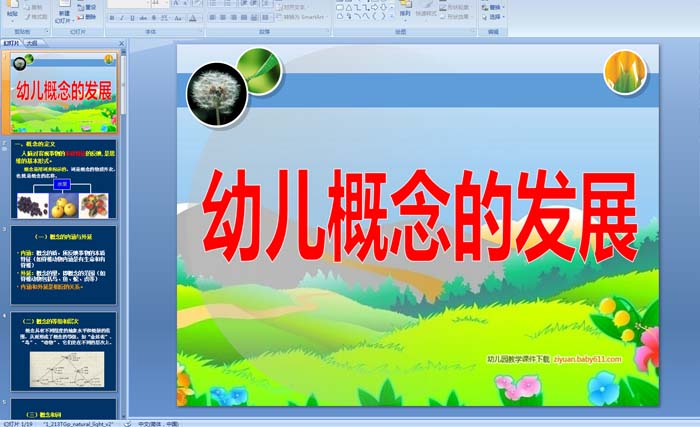Click the Paste (粘贴) button
Image resolution: width=700 pixels, height=427 pixels.
12,10
